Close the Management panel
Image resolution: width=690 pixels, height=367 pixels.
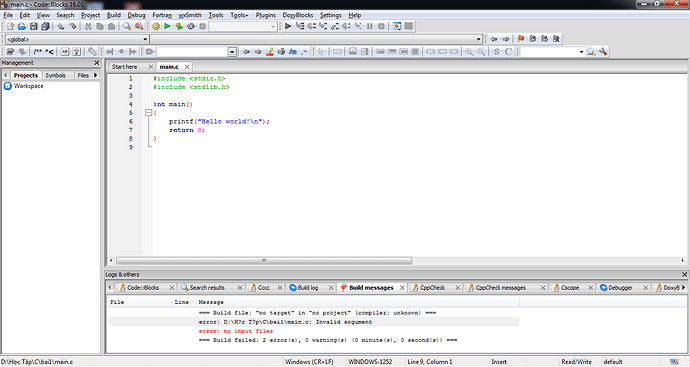[x=97, y=63]
